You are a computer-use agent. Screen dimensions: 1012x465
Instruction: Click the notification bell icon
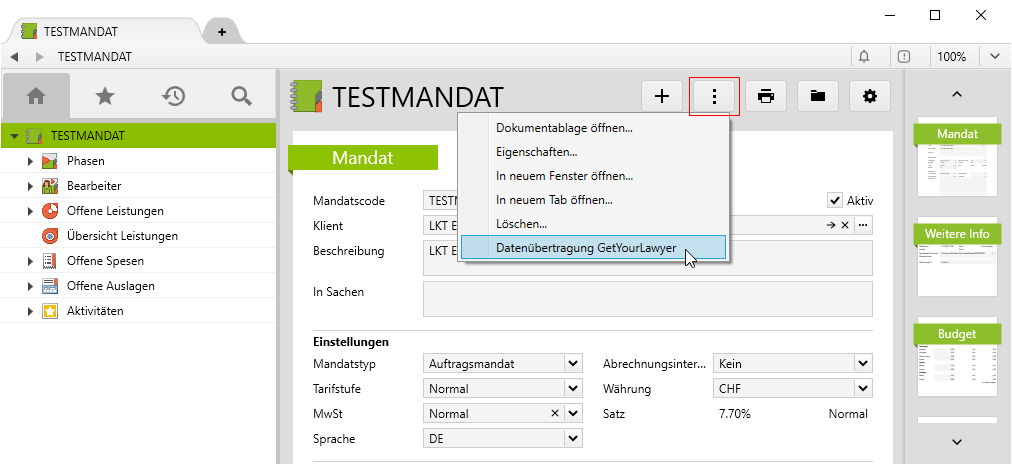point(864,57)
